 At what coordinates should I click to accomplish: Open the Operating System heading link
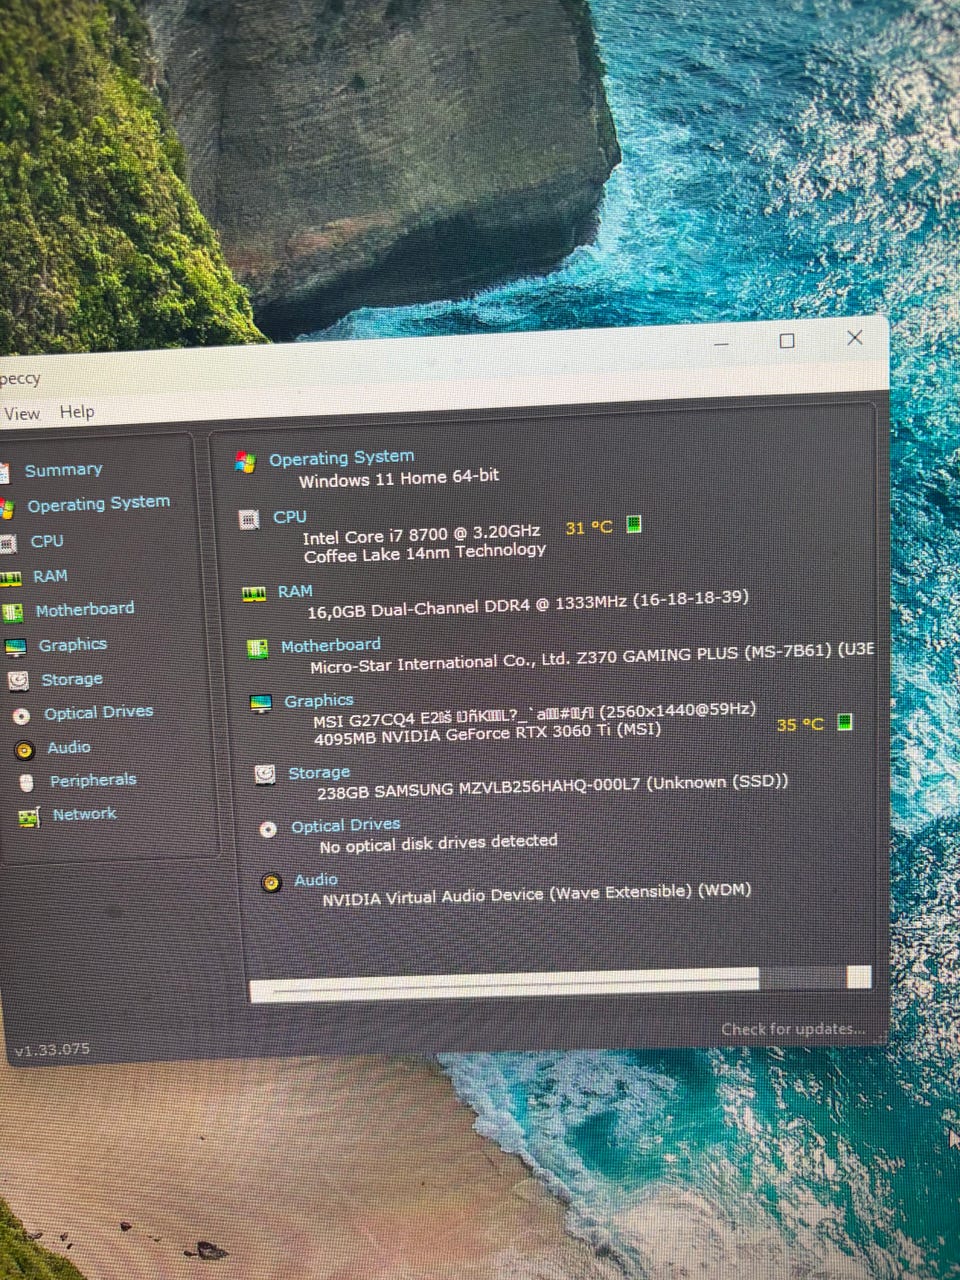point(341,458)
